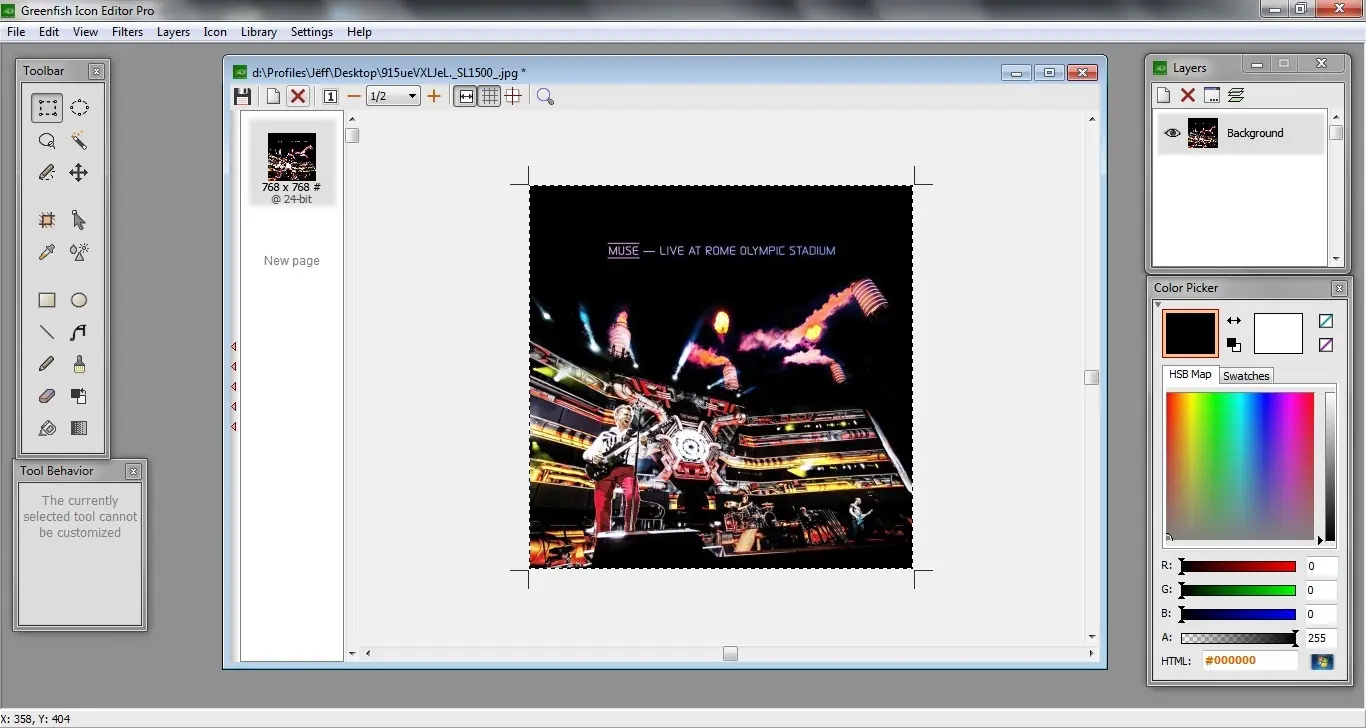The height and width of the screenshot is (728, 1366).
Task: Open the system color dialog button
Action: [1322, 661]
